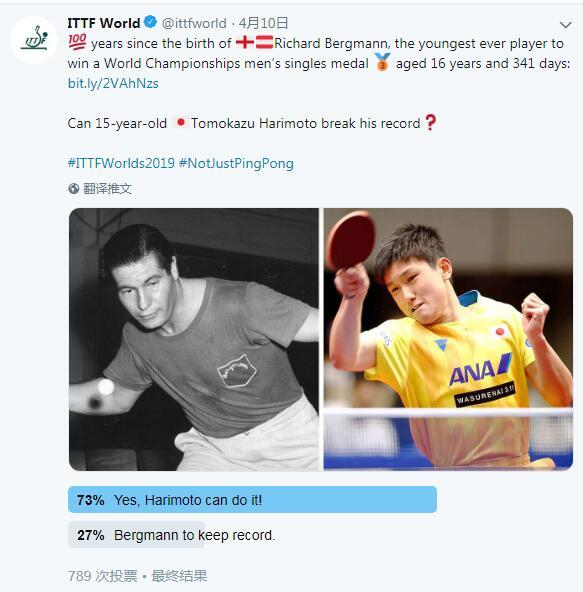Open the ITTF World profile avatar

click(34, 39)
